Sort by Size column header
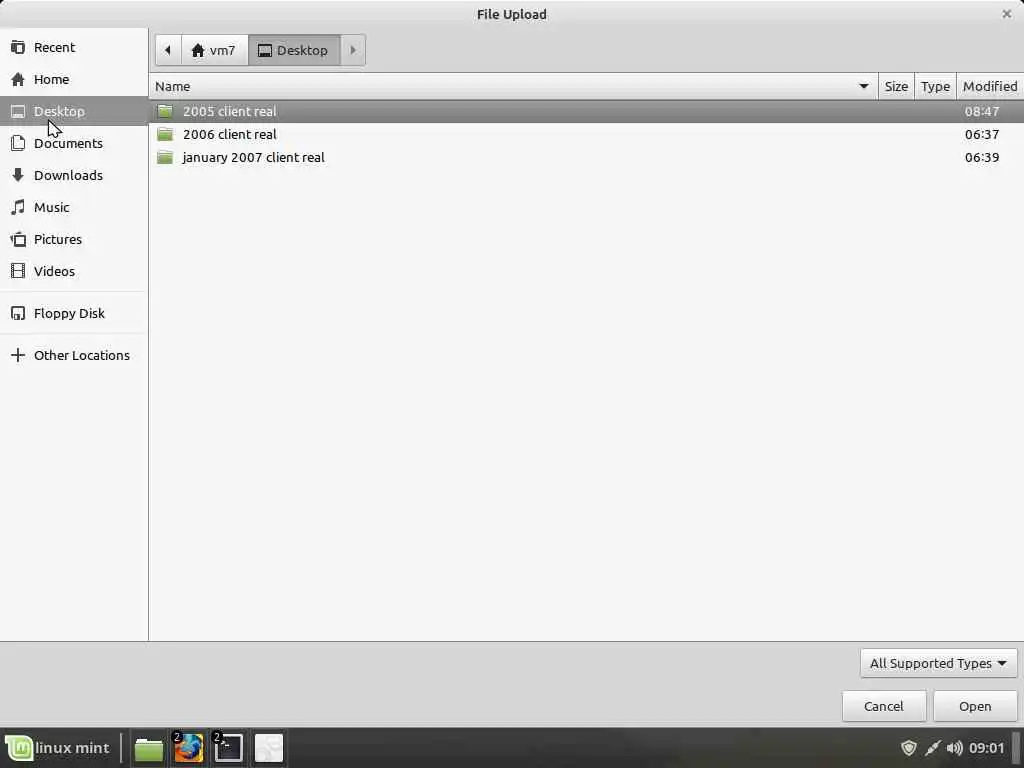This screenshot has width=1024, height=768. coord(896,86)
